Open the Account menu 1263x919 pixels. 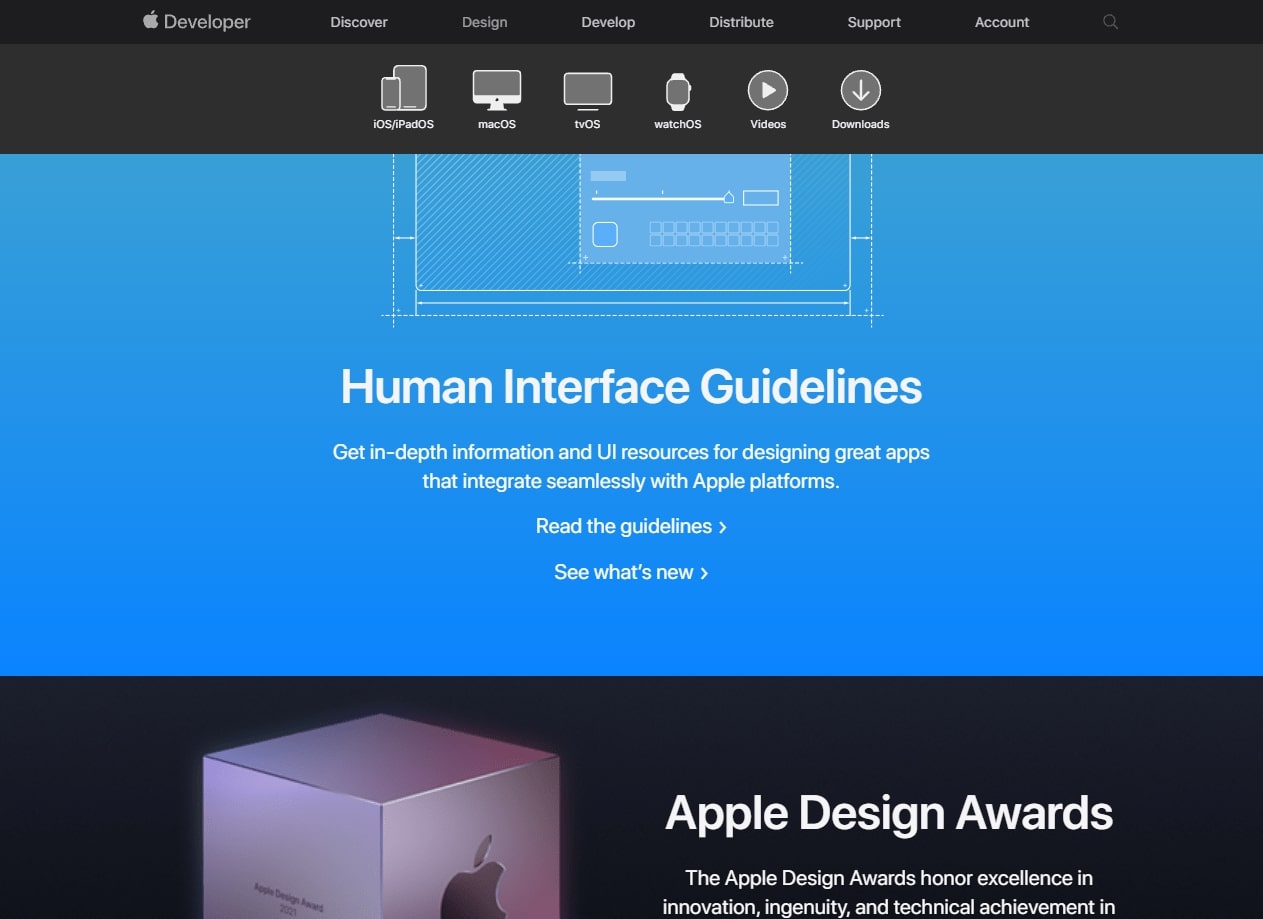[x=1002, y=22]
